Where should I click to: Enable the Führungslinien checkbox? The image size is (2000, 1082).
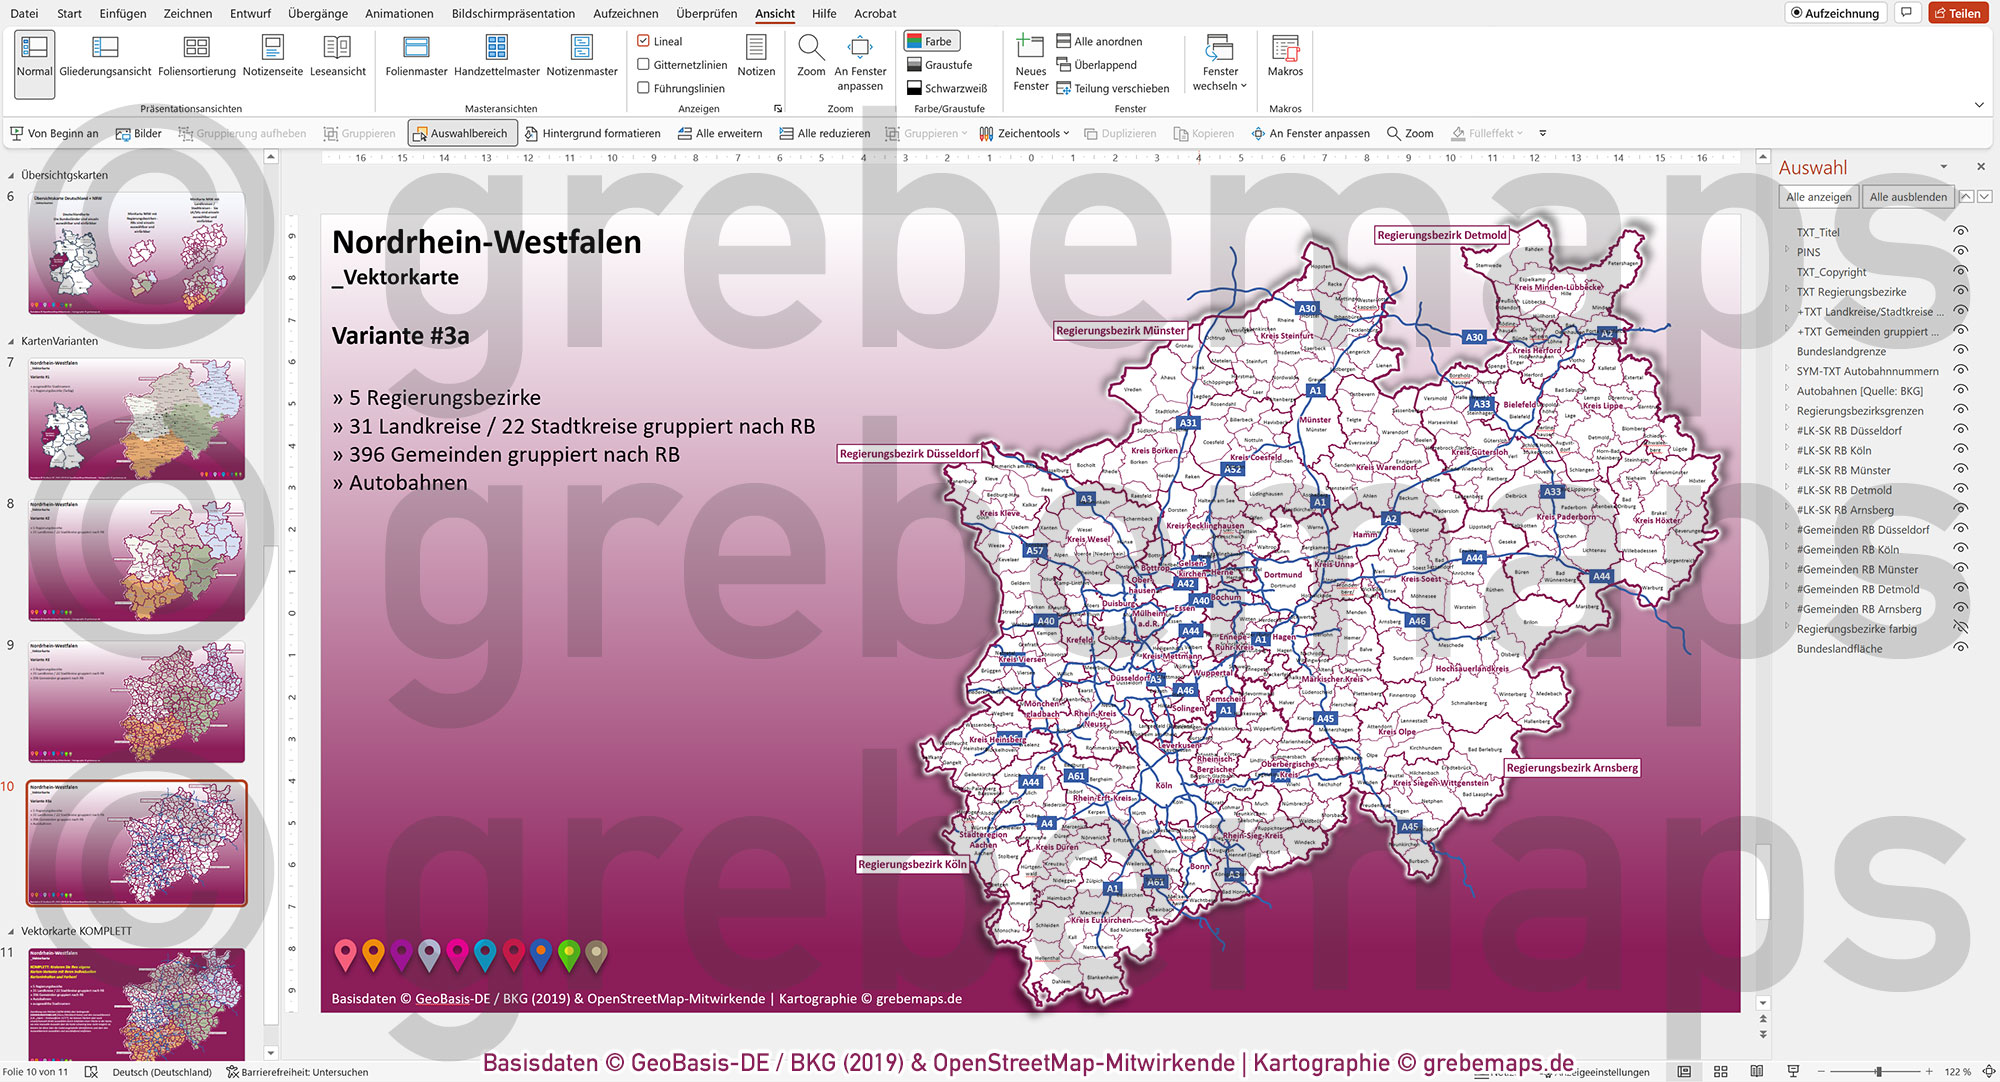click(643, 87)
